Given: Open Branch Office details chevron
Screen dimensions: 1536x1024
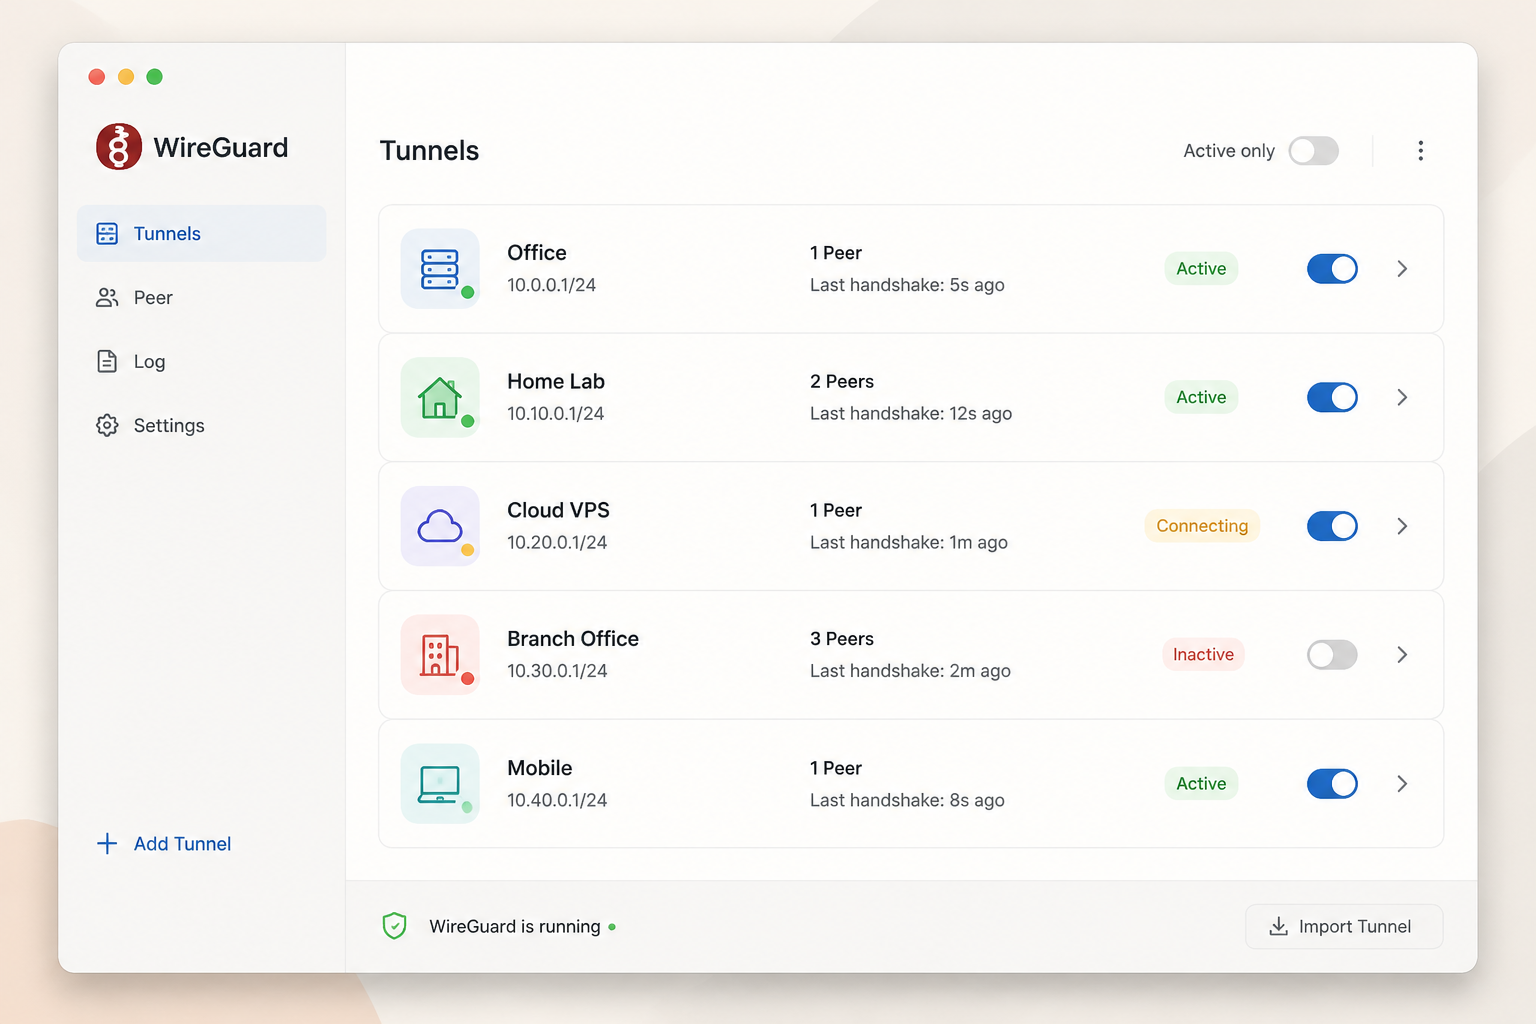Looking at the screenshot, I should click(1402, 655).
